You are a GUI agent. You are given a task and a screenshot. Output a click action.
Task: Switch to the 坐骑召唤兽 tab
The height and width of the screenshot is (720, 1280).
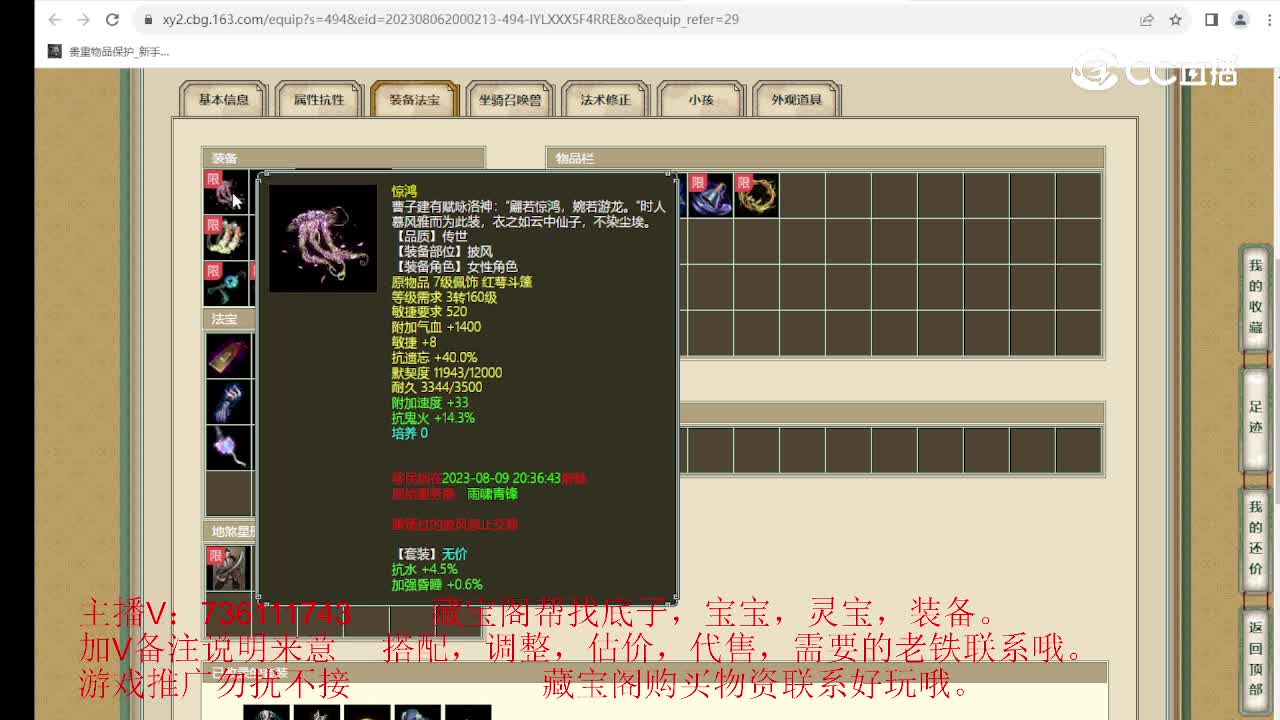click(509, 97)
